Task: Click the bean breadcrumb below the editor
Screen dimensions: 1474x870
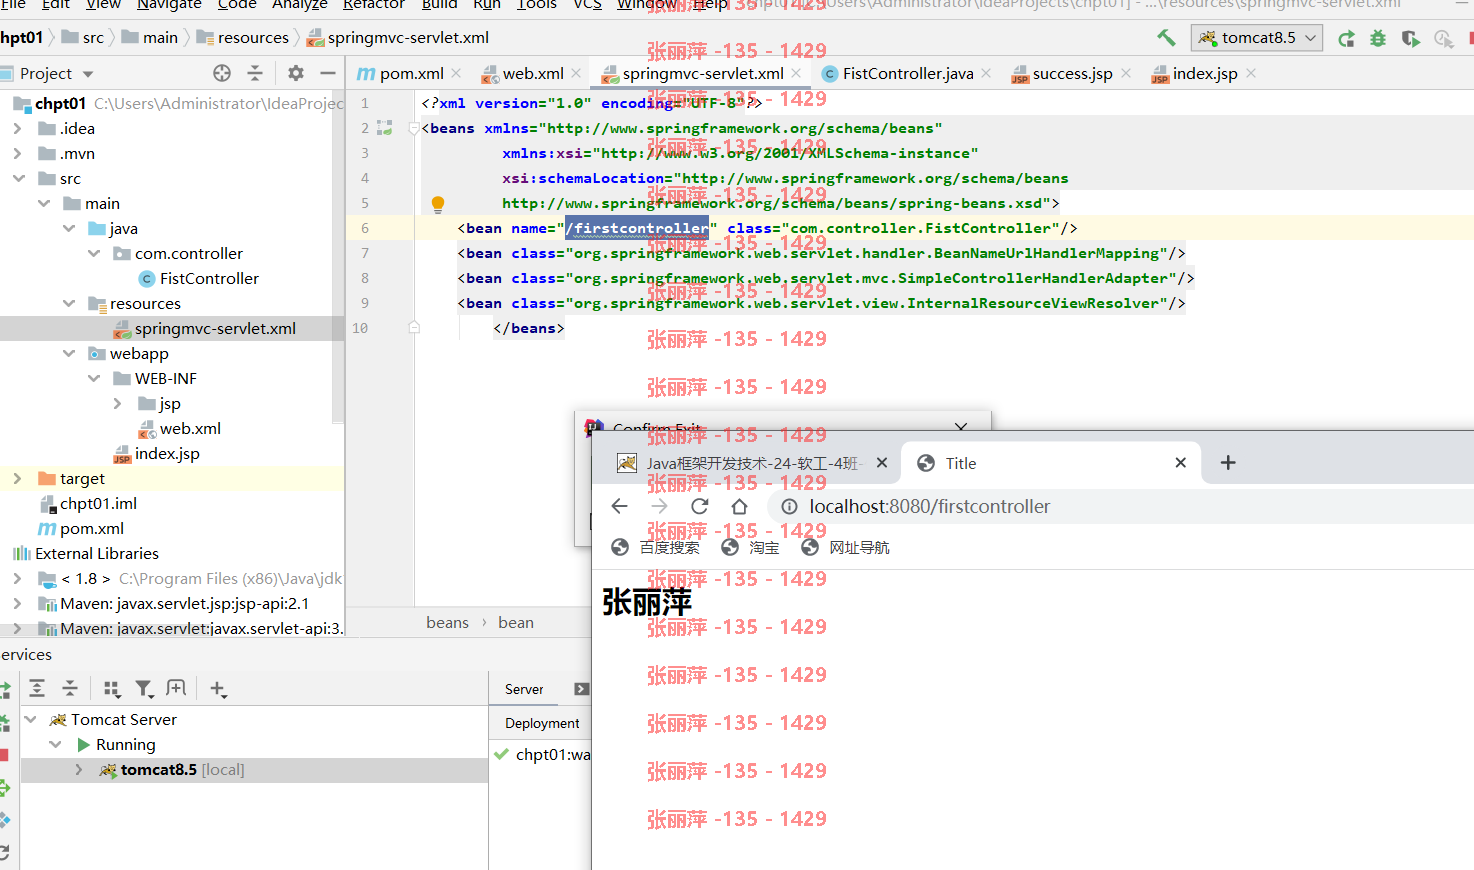Action: click(516, 622)
